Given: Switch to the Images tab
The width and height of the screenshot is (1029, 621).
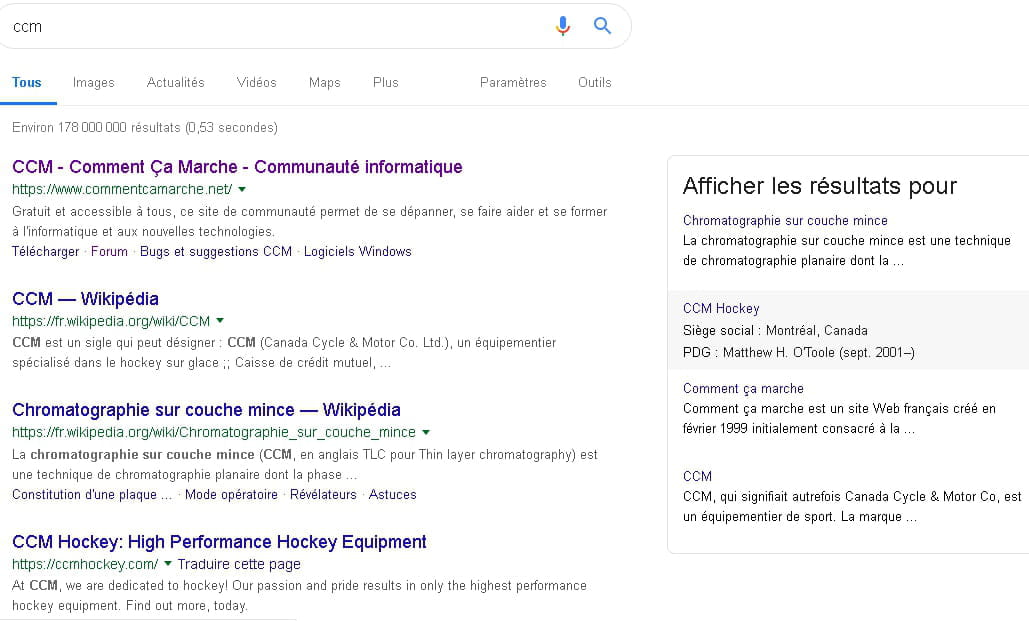Looking at the screenshot, I should point(94,82).
